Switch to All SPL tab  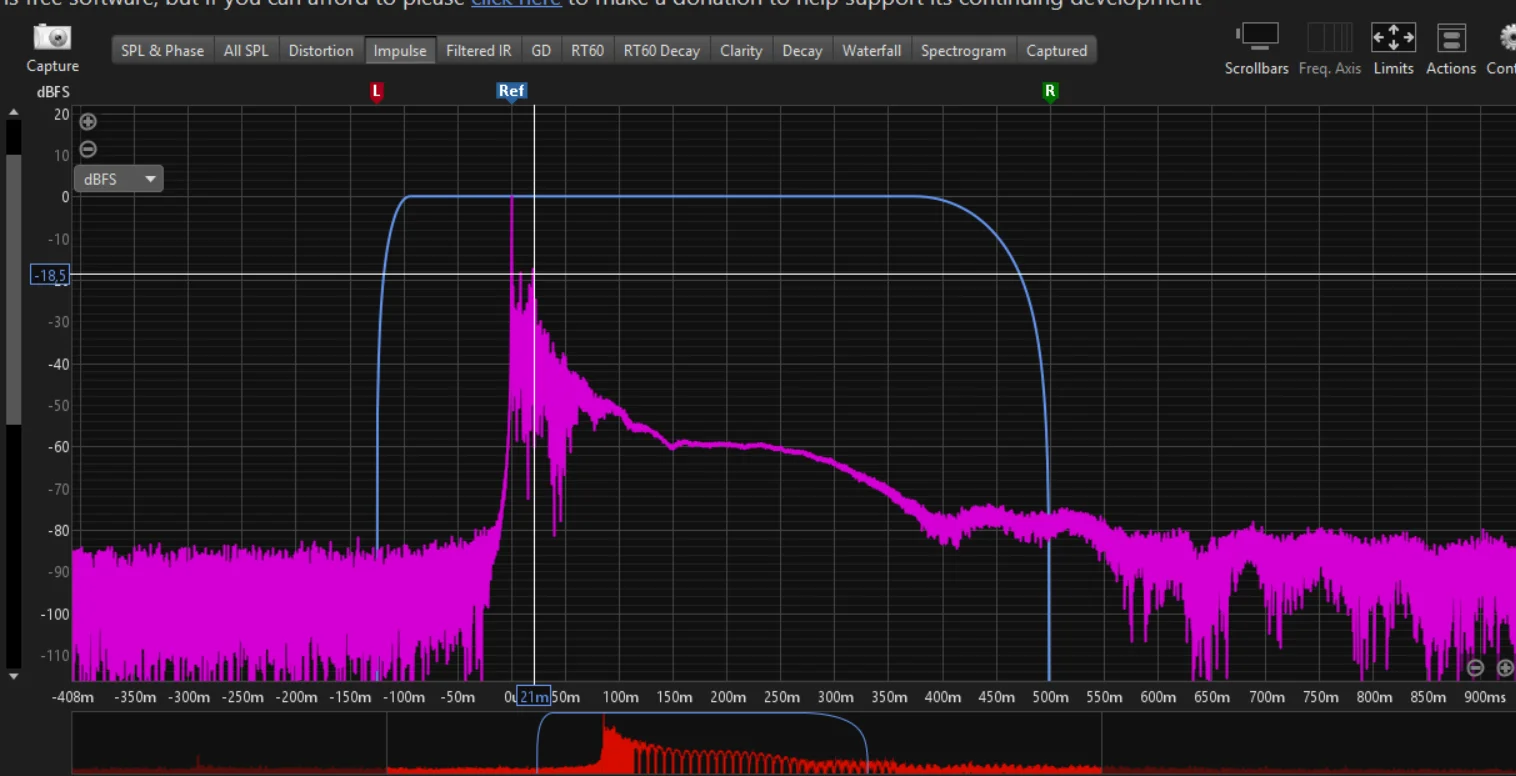point(246,50)
